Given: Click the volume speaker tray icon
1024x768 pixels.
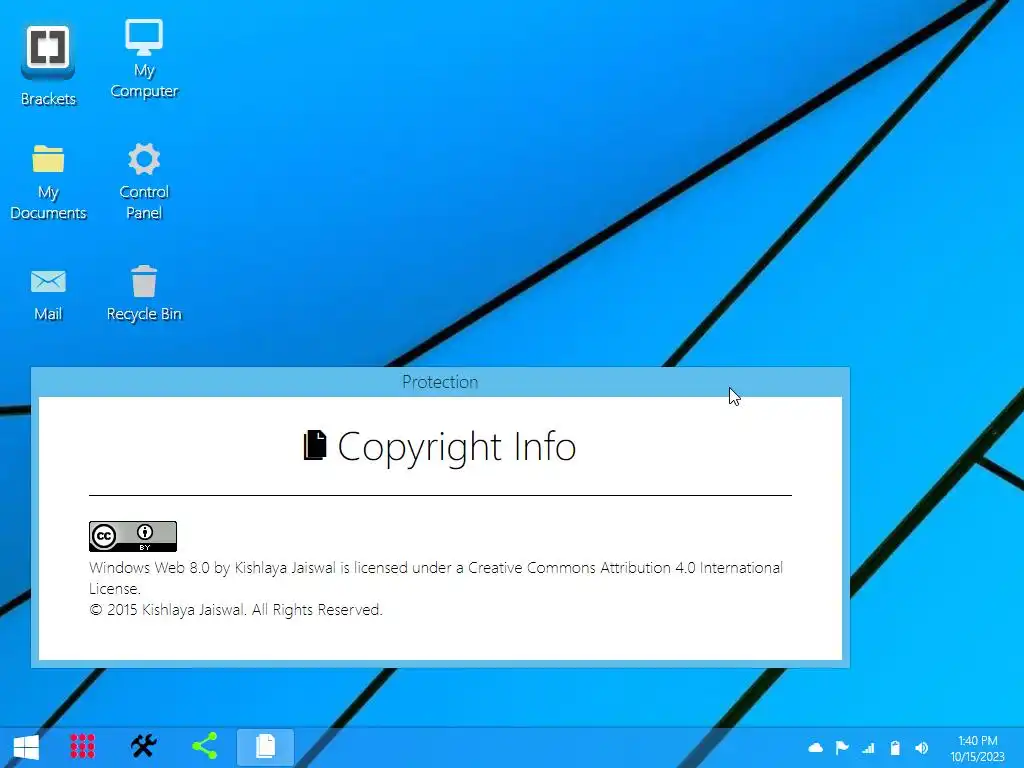Looking at the screenshot, I should pyautogui.click(x=921, y=748).
